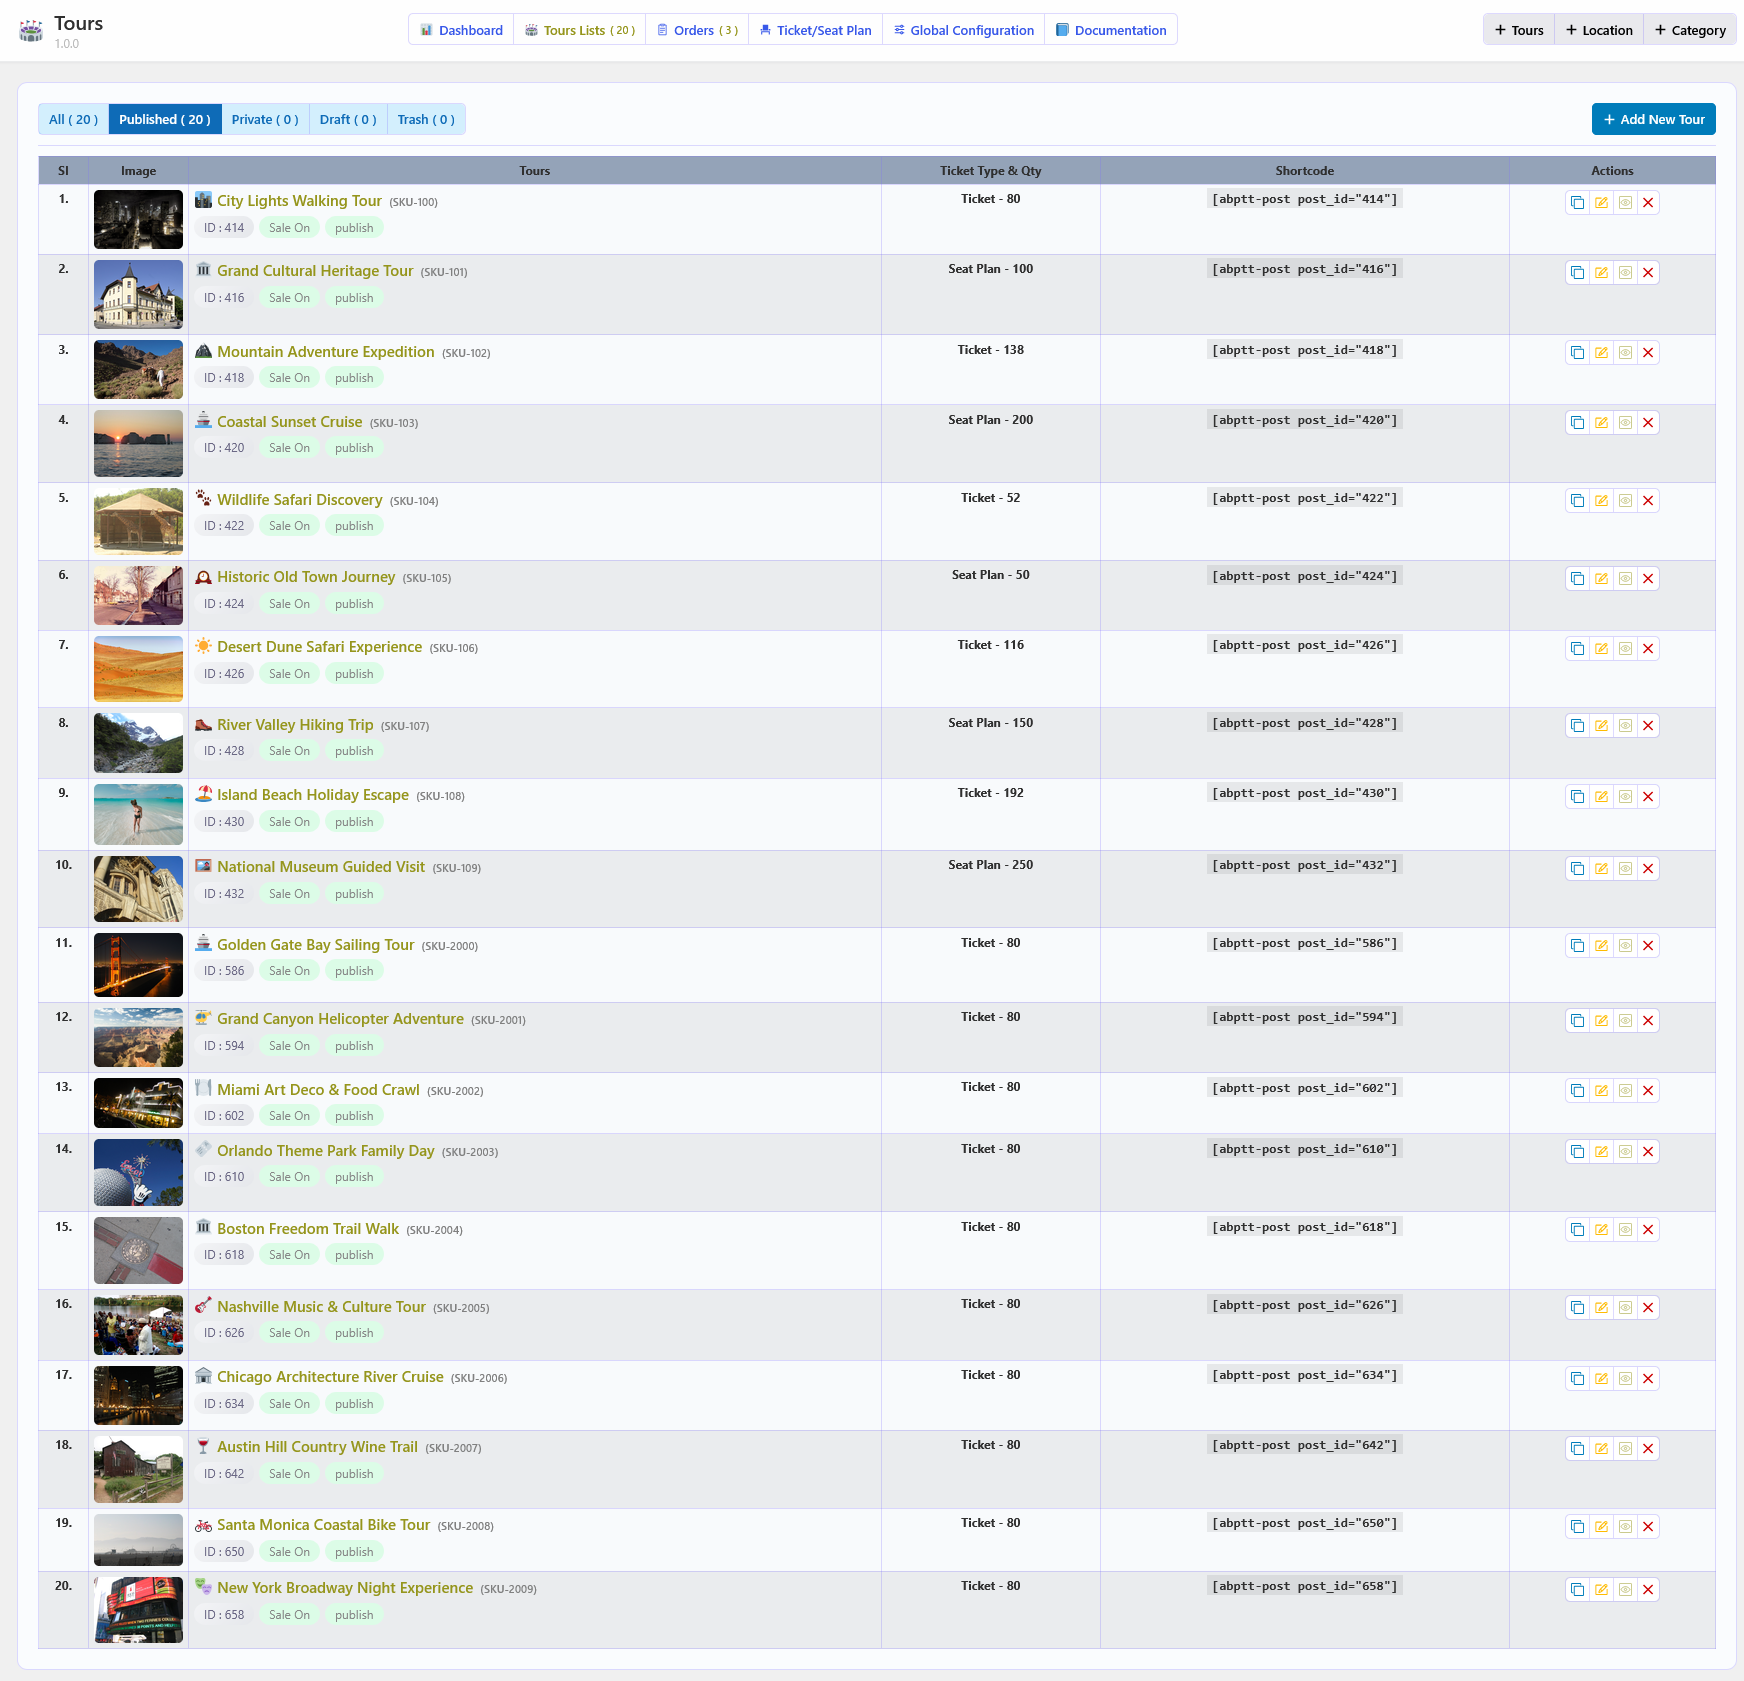Edit the Santa Monica Coastal Bike Tour
Image resolution: width=1744 pixels, height=1681 pixels.
point(1601,1527)
